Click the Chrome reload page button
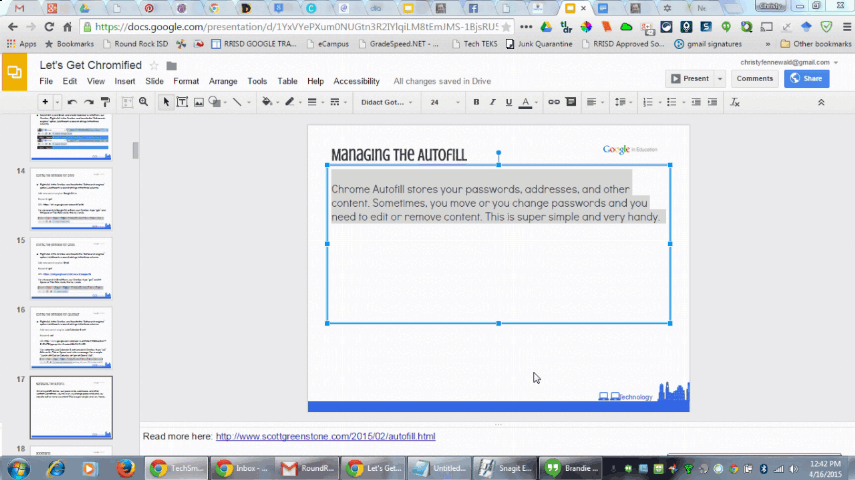 [49, 26]
